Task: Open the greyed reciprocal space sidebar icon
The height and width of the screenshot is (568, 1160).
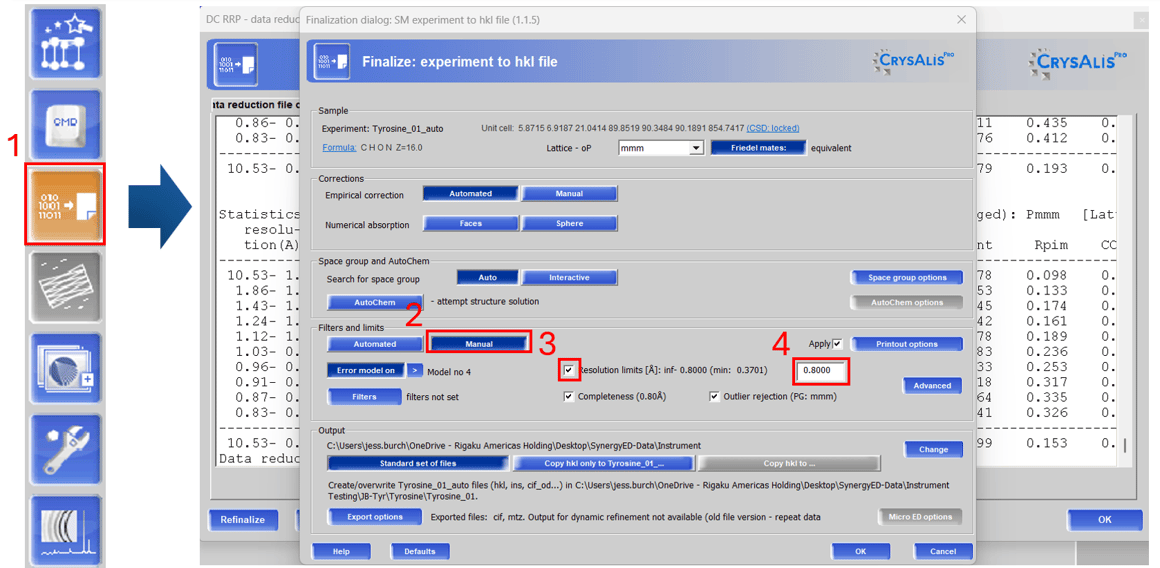Action: [64, 286]
